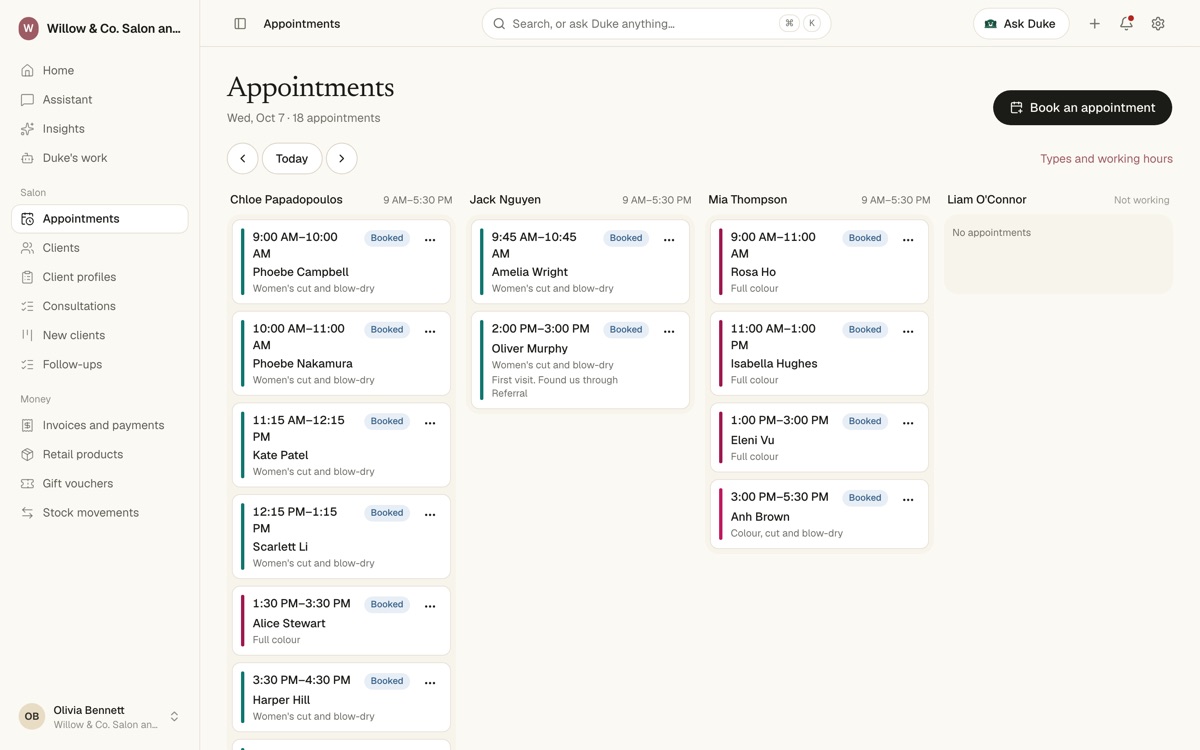Viewport: 1200px width, 750px height.
Task: Click client name Eleni Vu
Action: [753, 440]
